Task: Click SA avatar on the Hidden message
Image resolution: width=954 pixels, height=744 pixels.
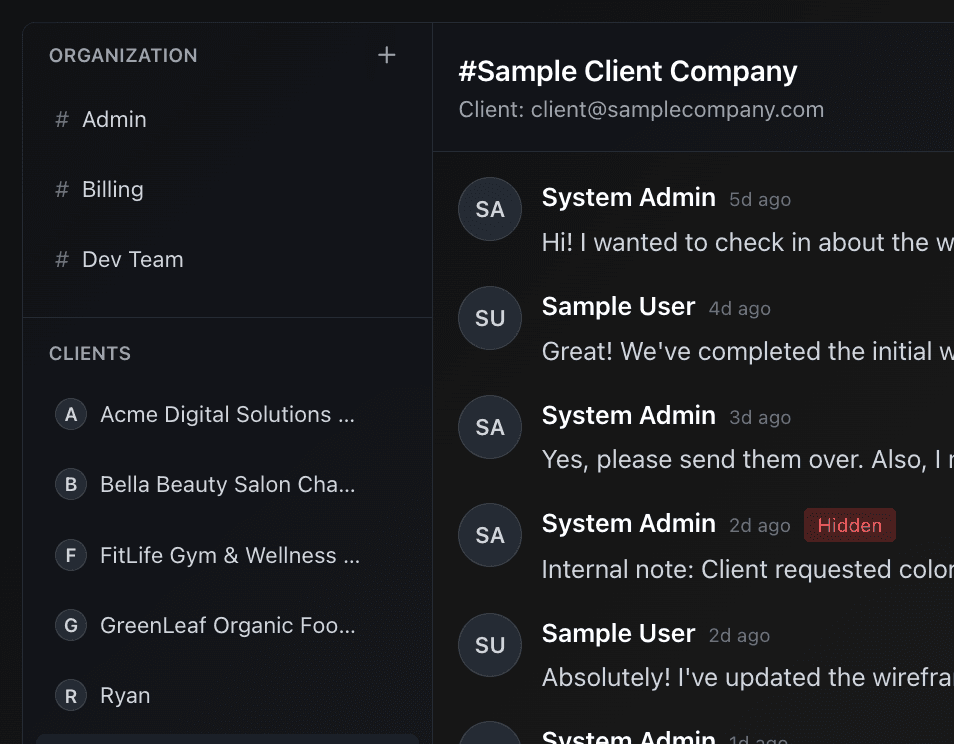Action: pos(490,535)
